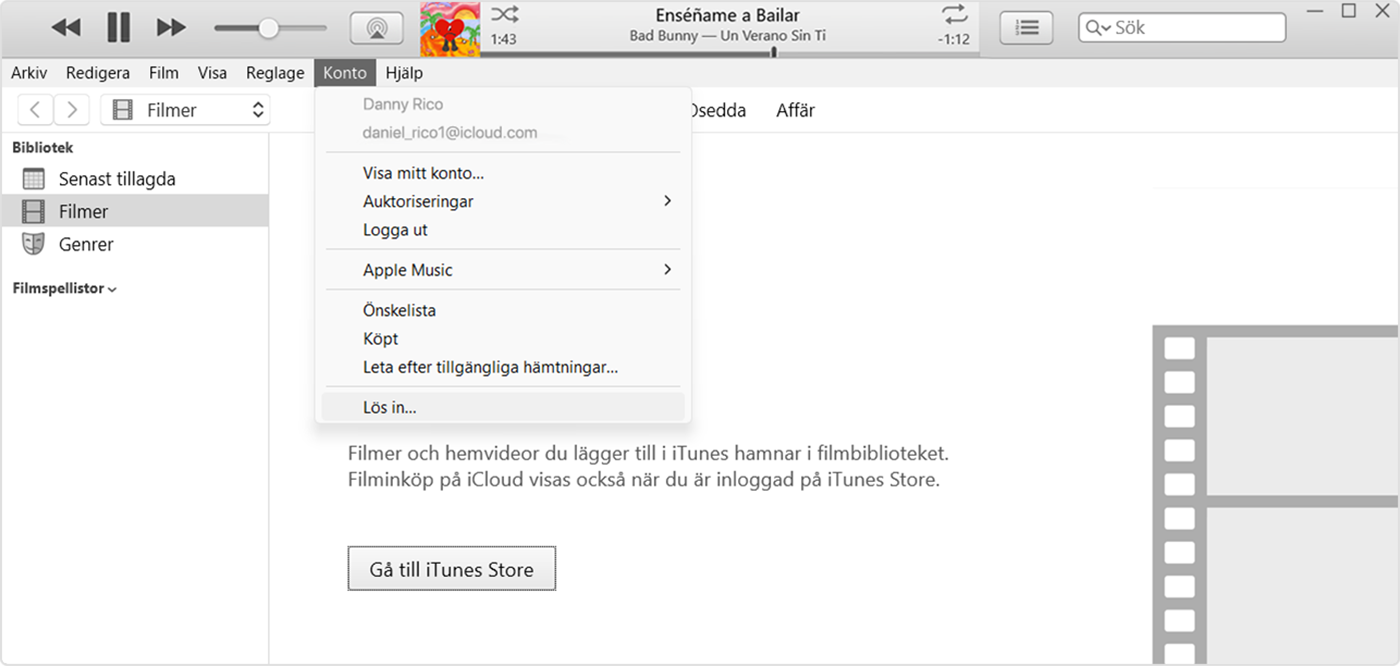This screenshot has width=1400, height=666.
Task: Go back to the previous track
Action: tap(66, 27)
